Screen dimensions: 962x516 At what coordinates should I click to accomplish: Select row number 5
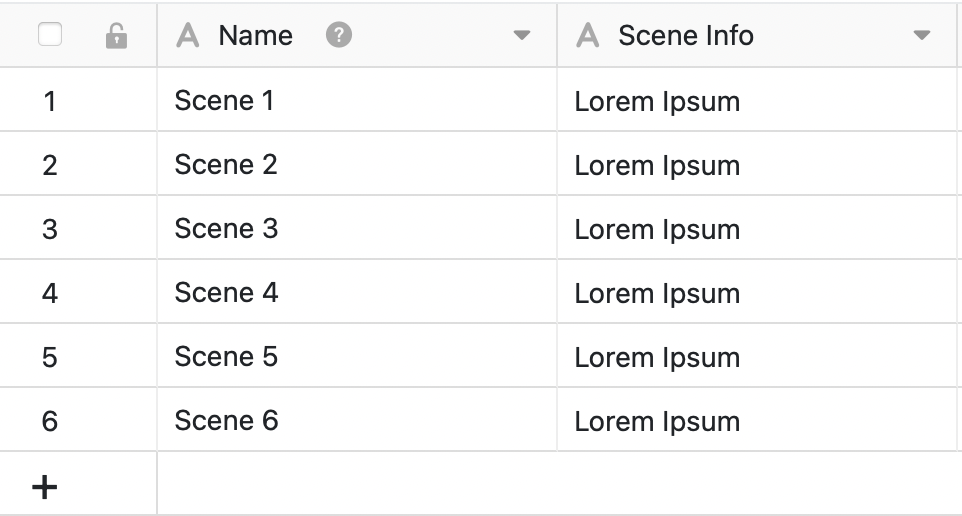click(x=50, y=357)
